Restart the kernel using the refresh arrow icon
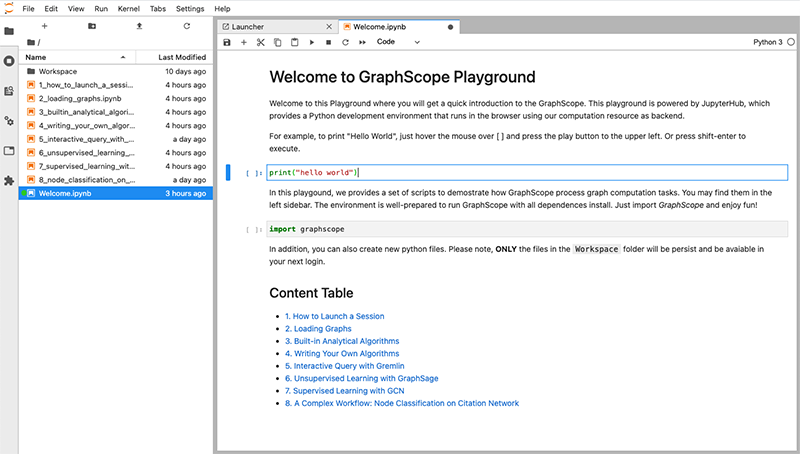The width and height of the screenshot is (800, 454). [x=346, y=43]
